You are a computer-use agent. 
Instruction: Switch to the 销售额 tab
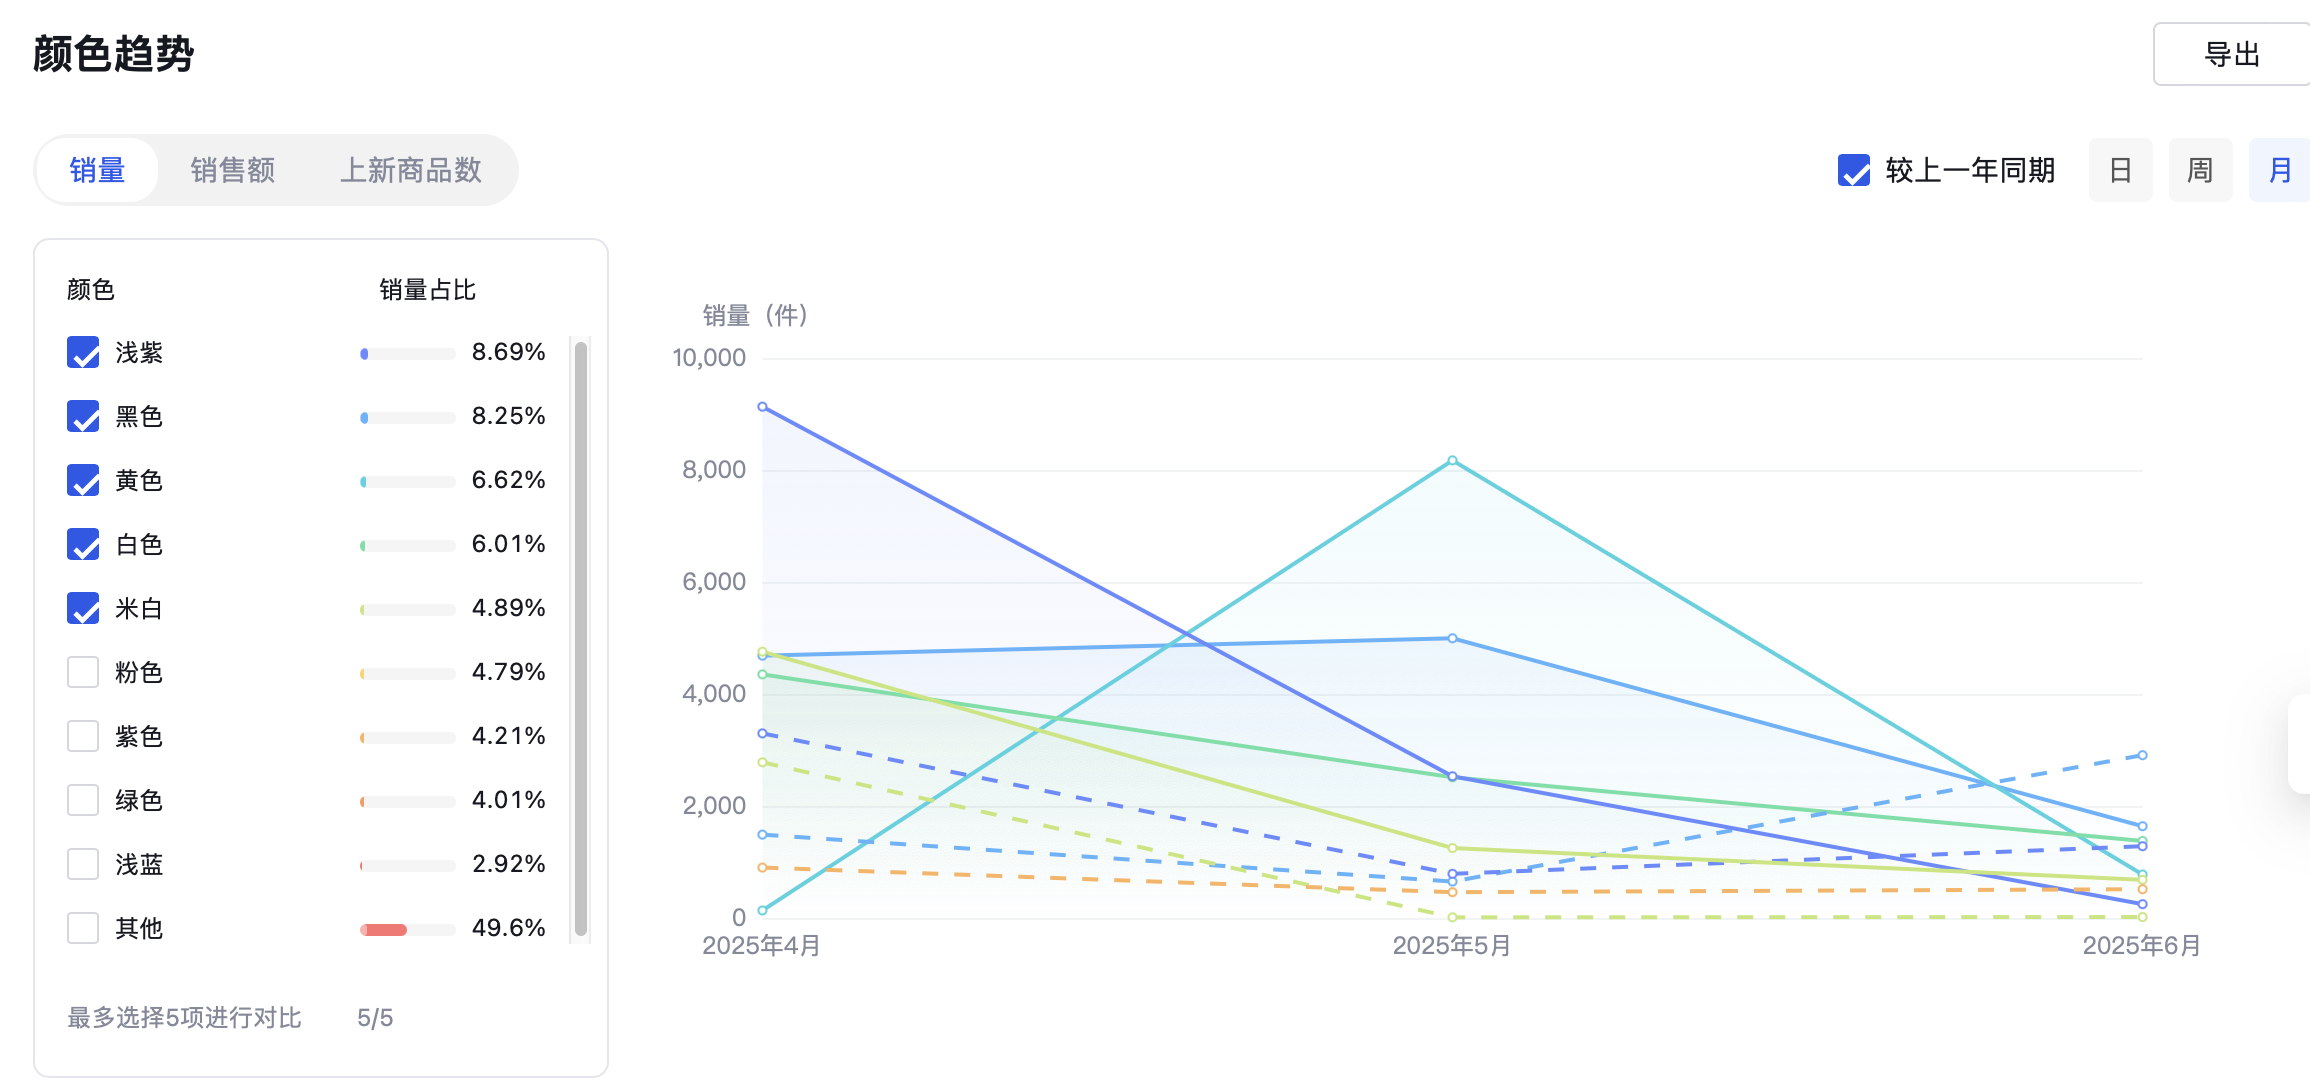tap(233, 170)
